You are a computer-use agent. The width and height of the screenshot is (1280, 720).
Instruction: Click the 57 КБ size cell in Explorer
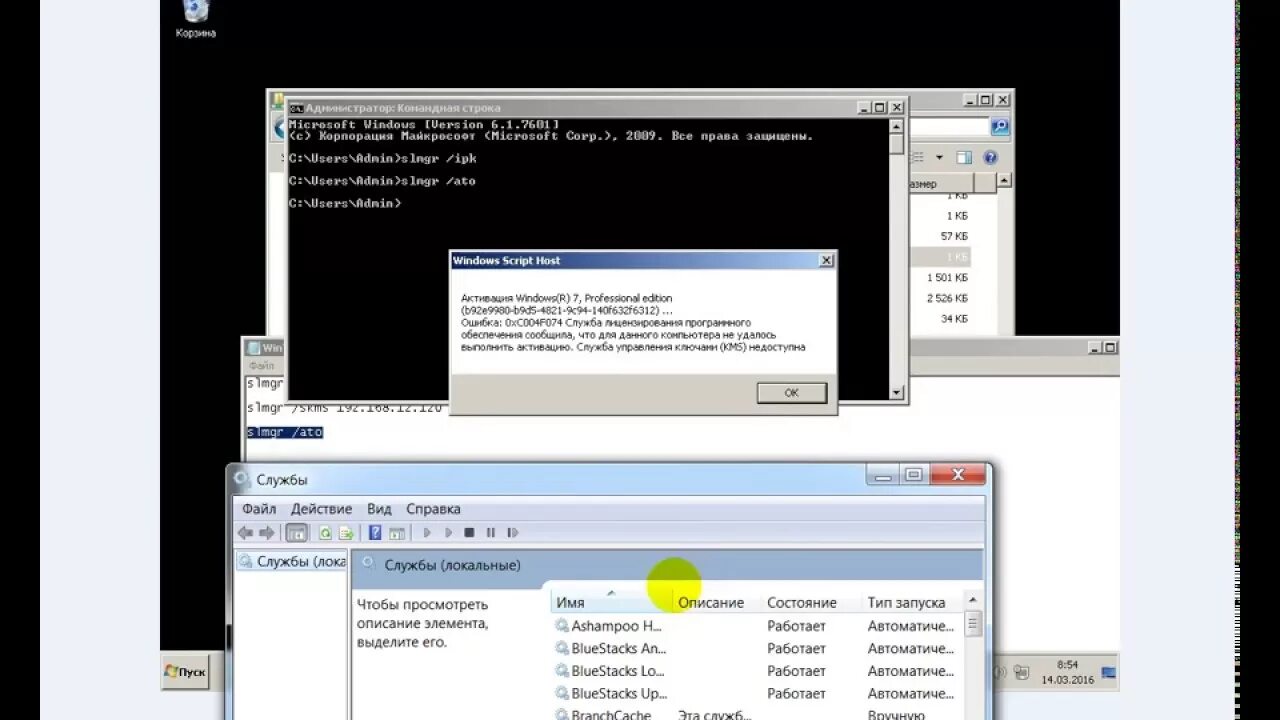[954, 236]
